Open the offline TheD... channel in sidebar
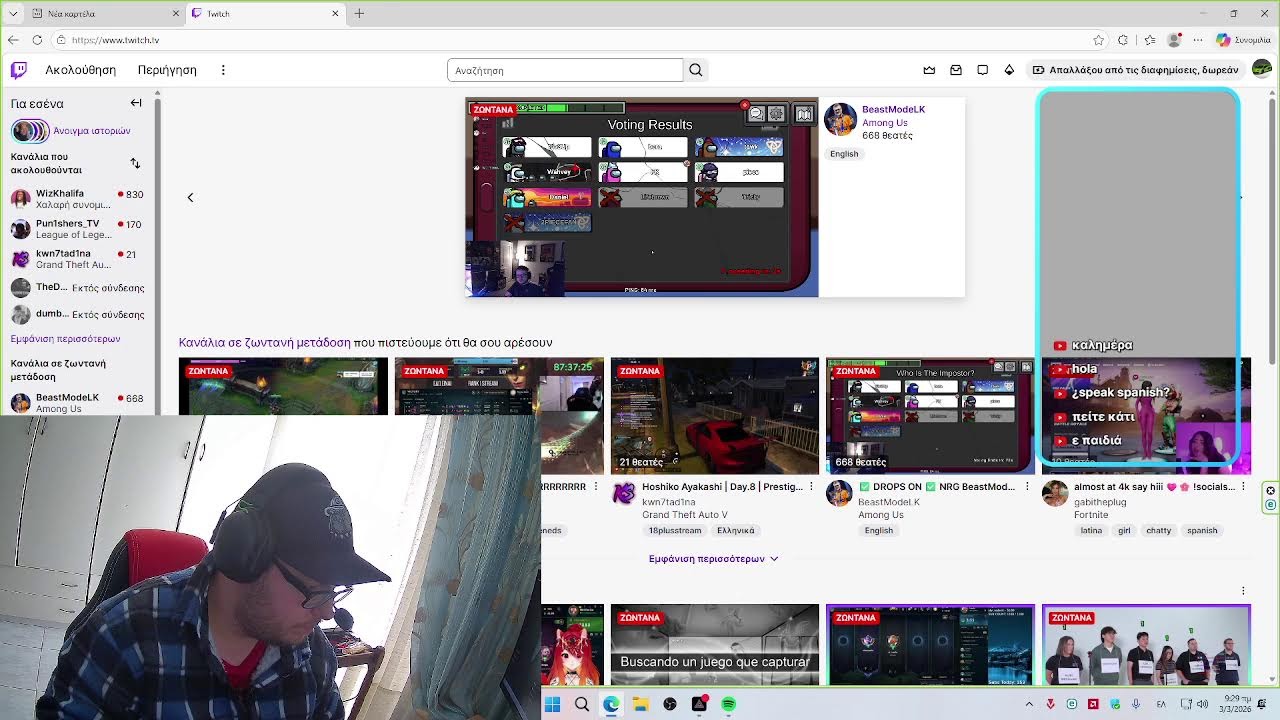This screenshot has height=720, width=1280. click(x=78, y=287)
